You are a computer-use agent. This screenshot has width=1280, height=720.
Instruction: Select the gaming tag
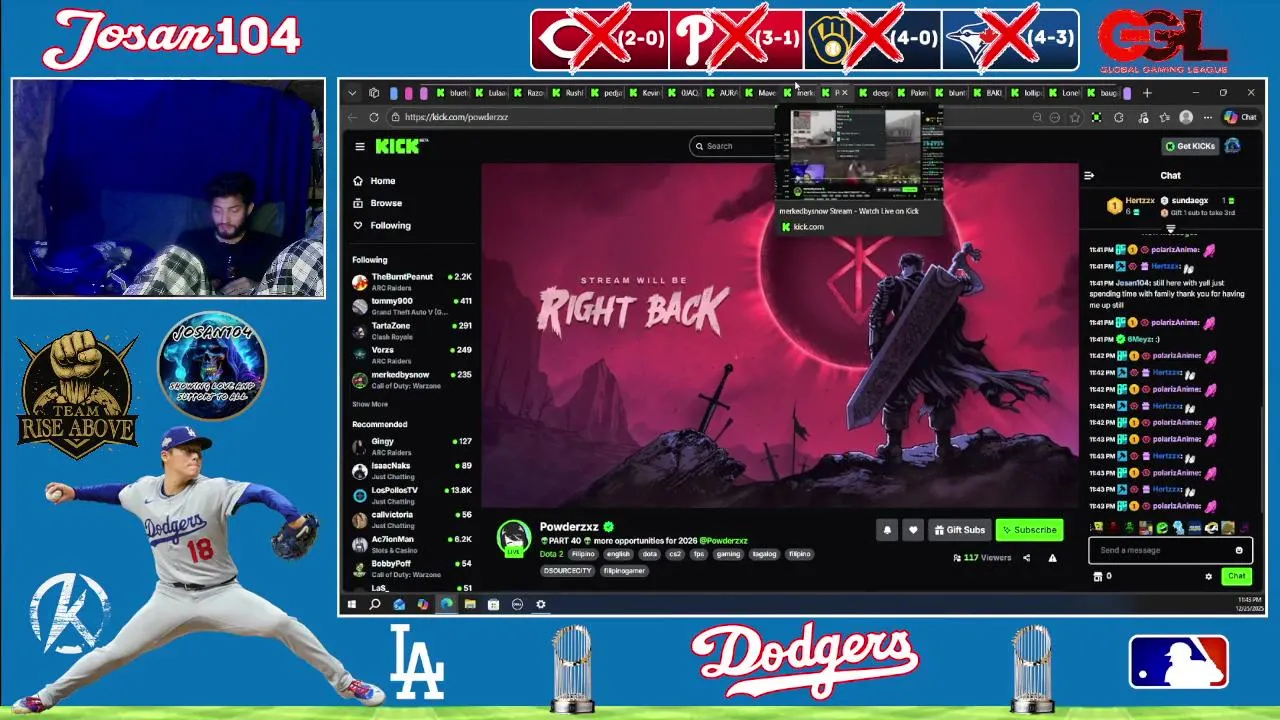coord(727,553)
